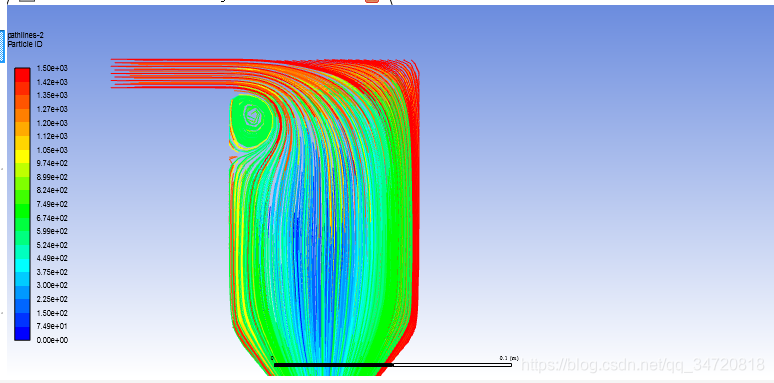
Task: Select the 8.99e+02 legend value
Action: click(52, 177)
